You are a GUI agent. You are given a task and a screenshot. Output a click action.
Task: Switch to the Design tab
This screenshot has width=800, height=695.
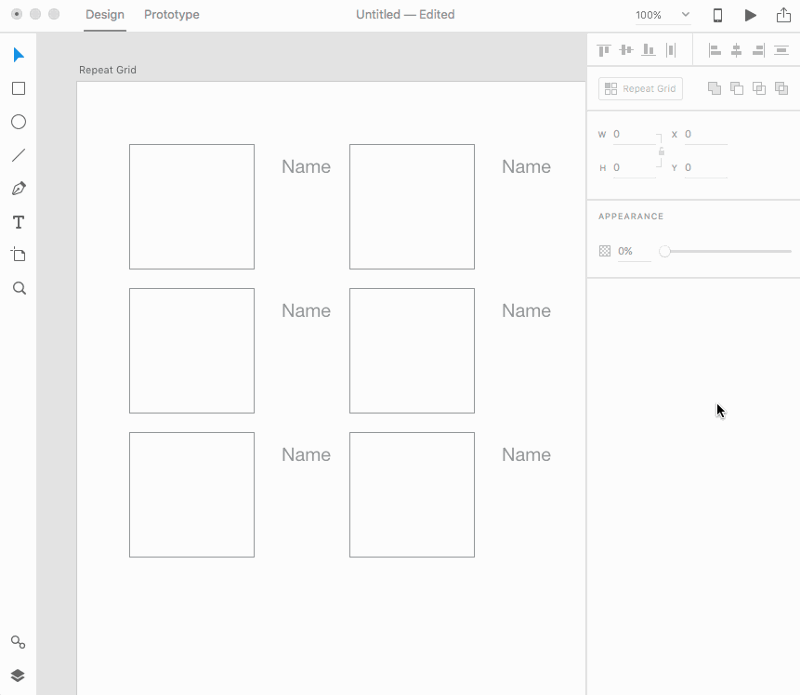click(105, 15)
